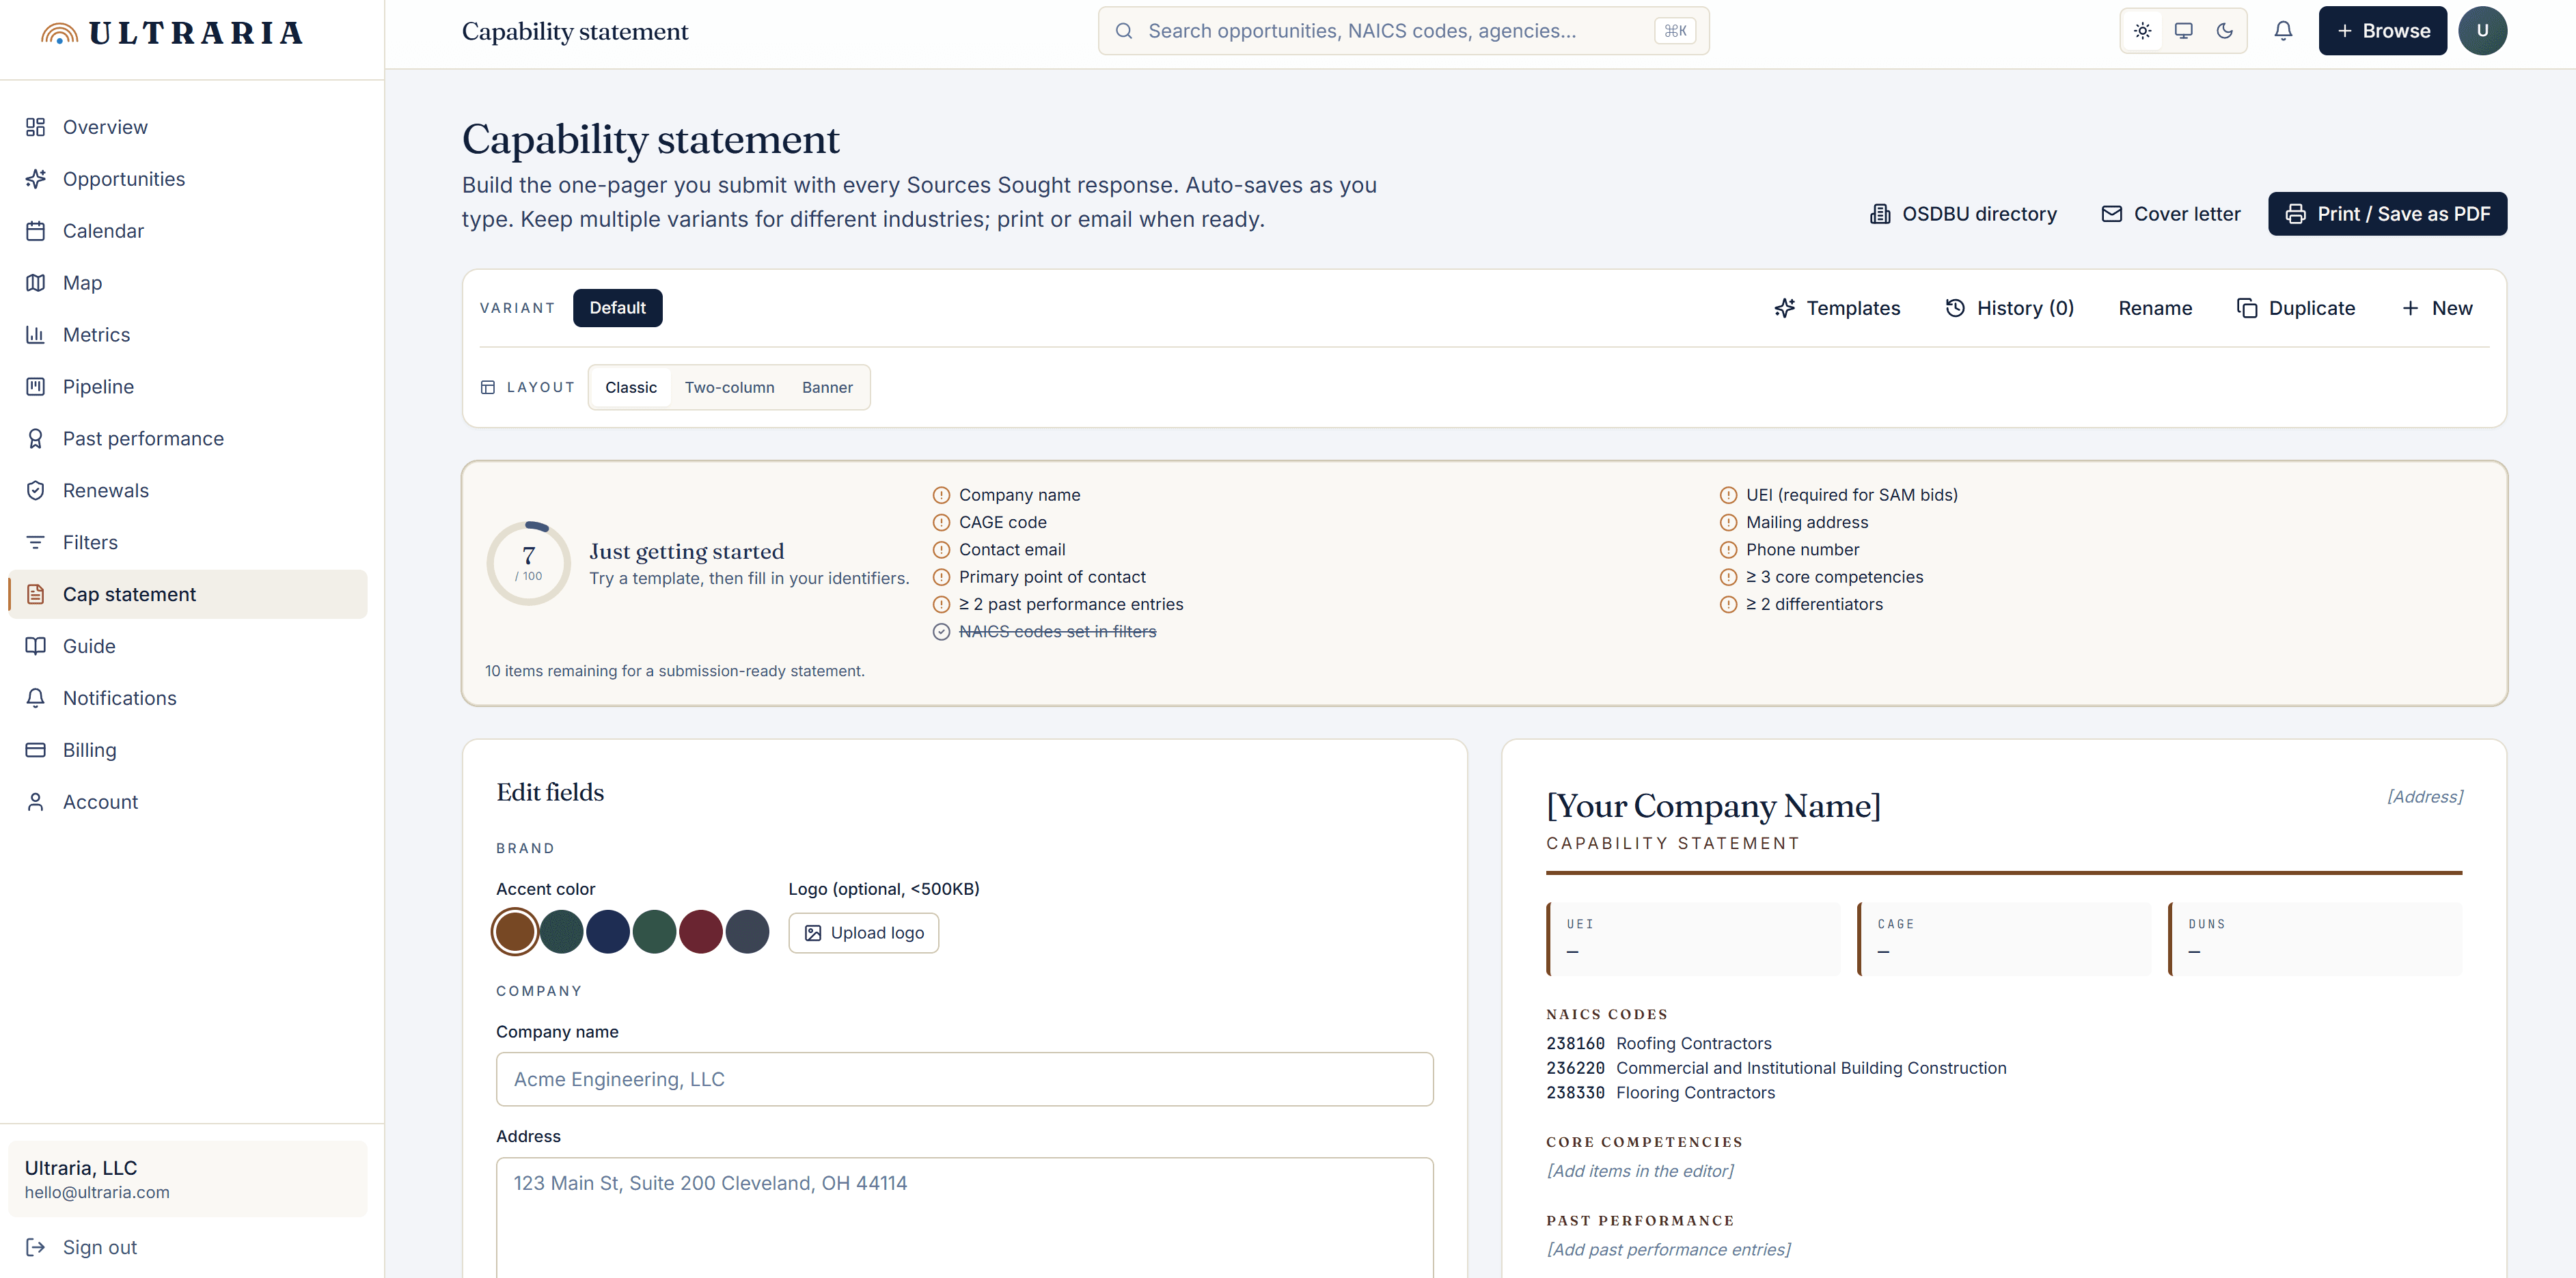Image resolution: width=2576 pixels, height=1278 pixels.
Task: Pick the teal accent color swatch
Action: point(561,932)
